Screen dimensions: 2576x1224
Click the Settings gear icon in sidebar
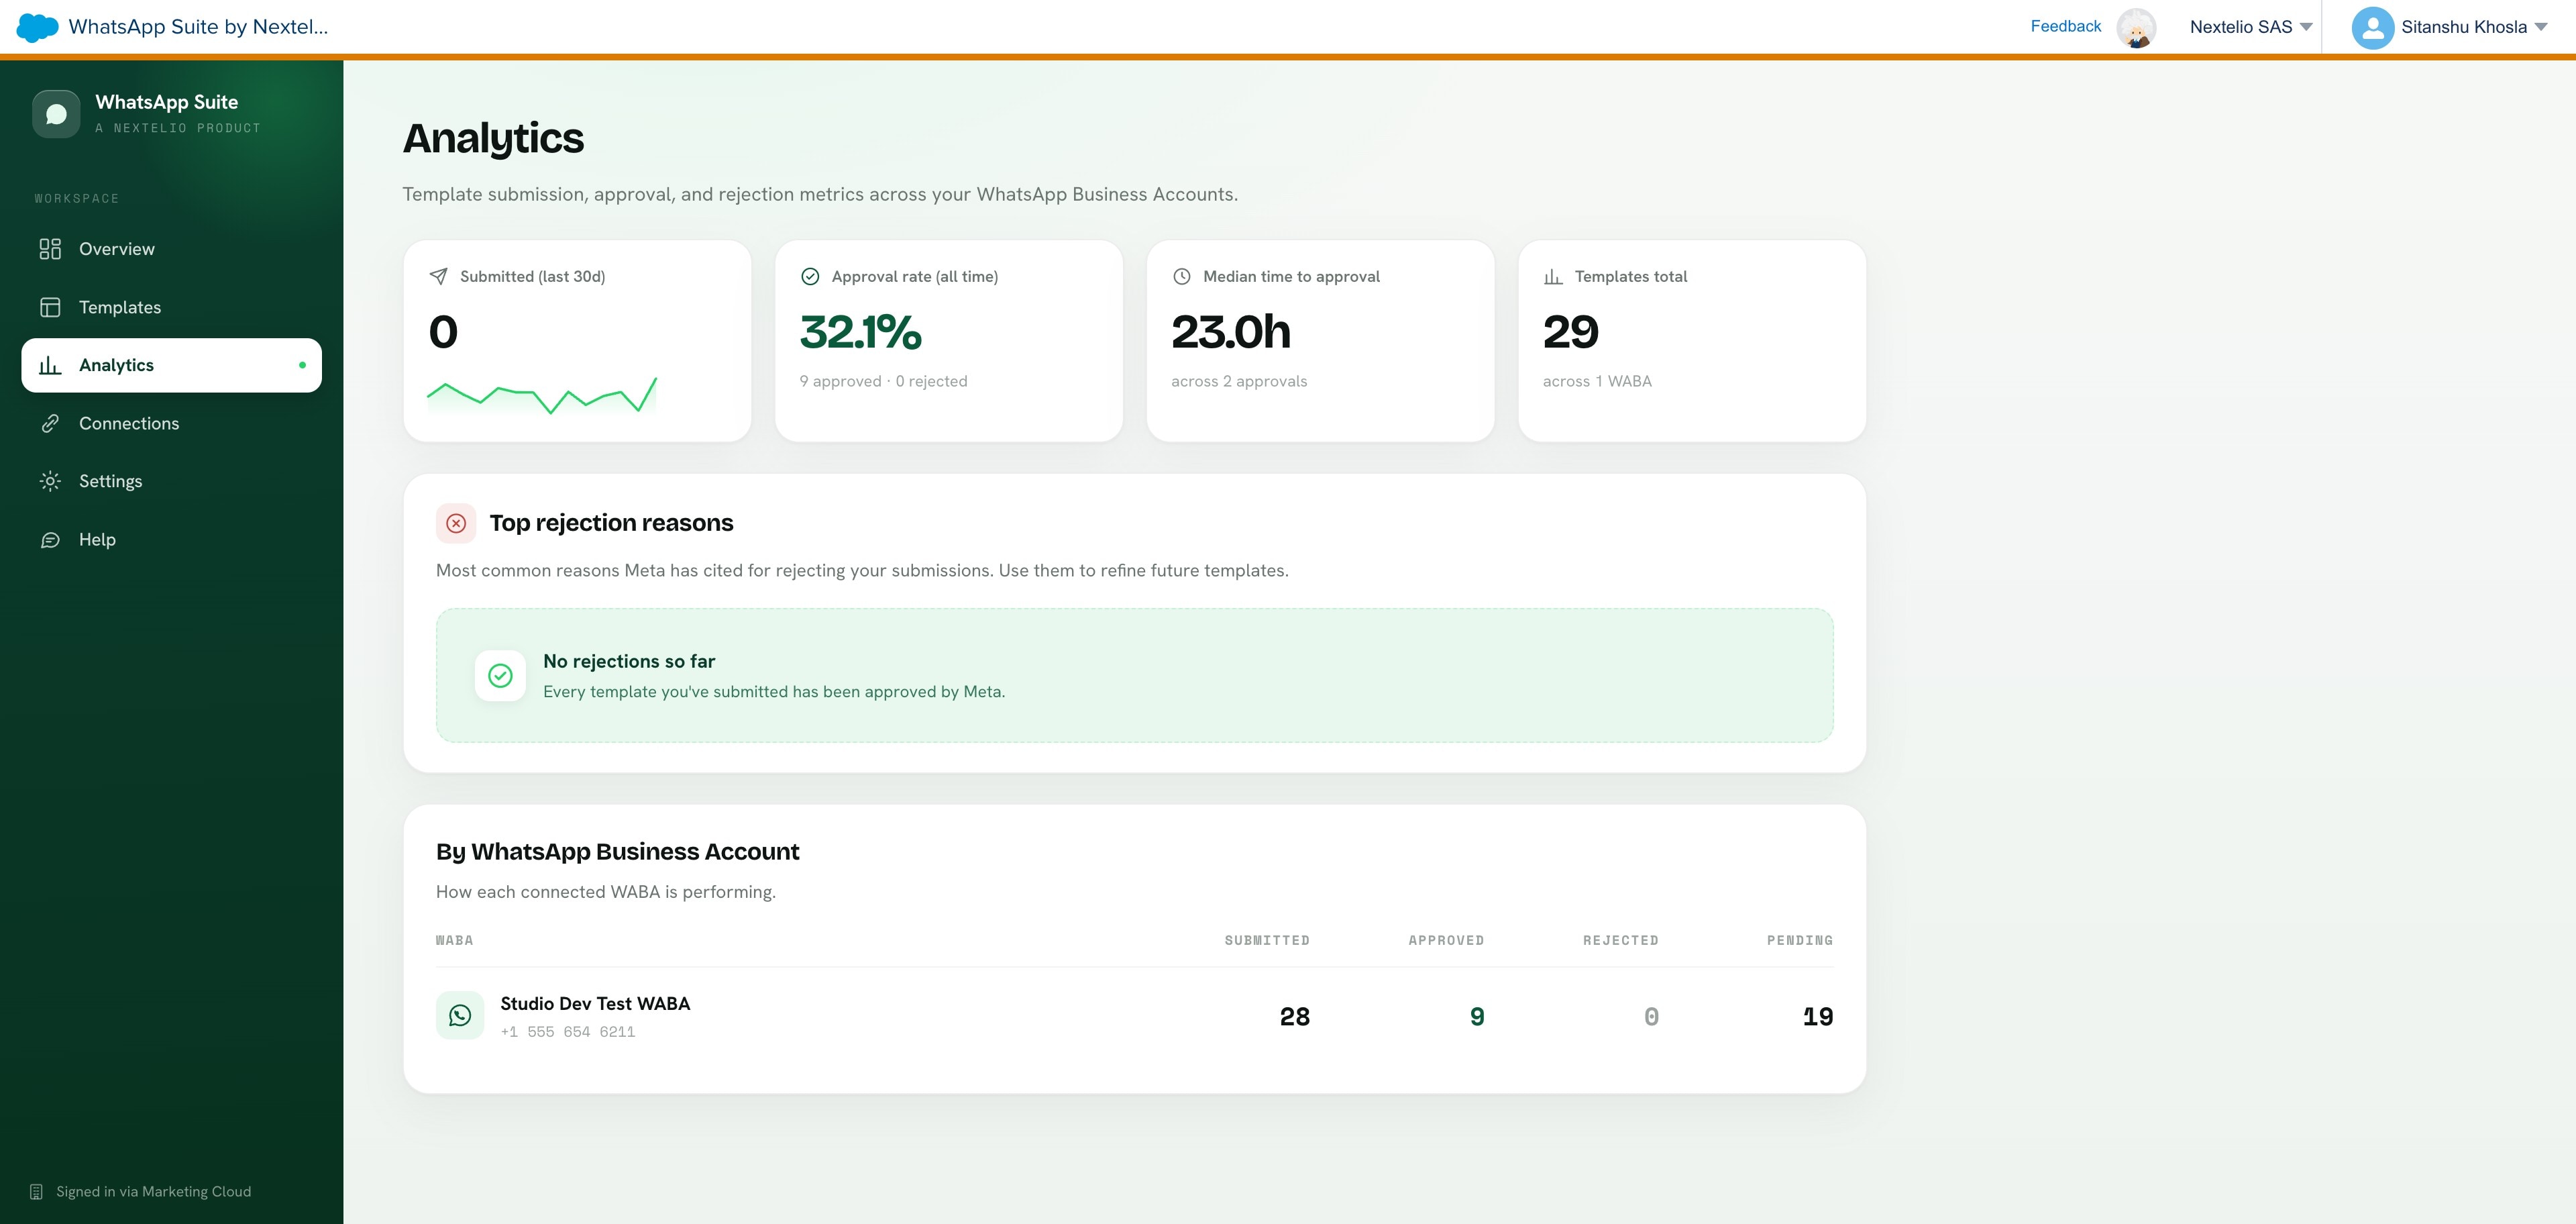click(50, 481)
